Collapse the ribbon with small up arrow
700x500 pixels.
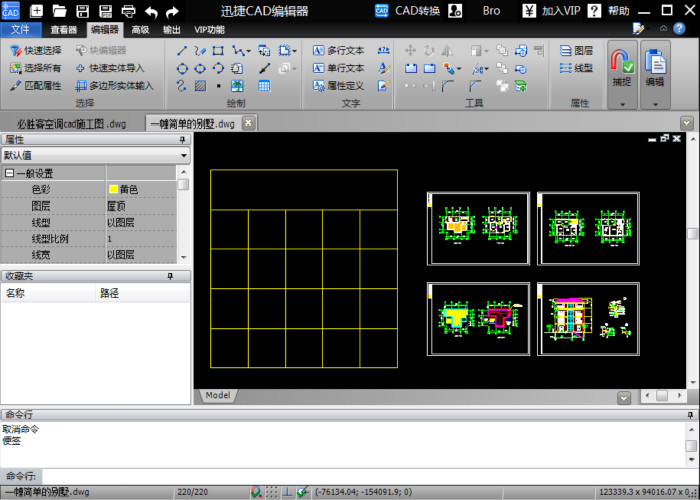[x=663, y=29]
